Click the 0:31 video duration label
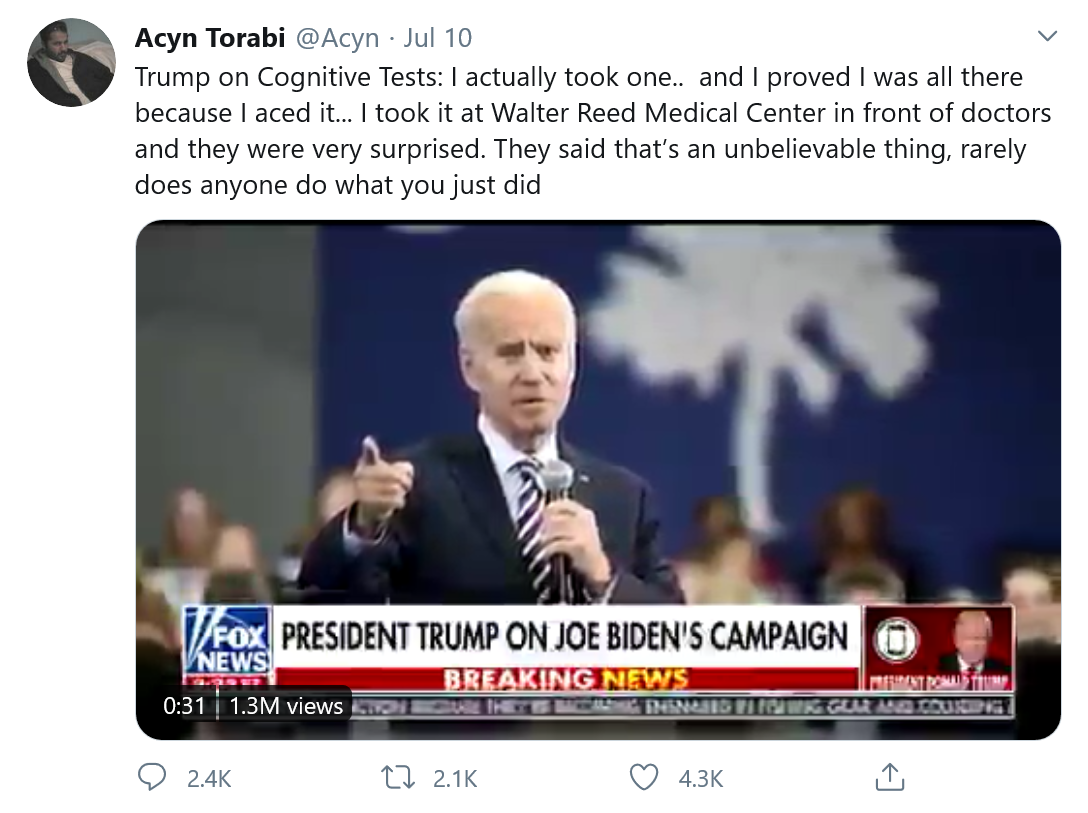Screen dimensions: 1088x813 [184, 705]
